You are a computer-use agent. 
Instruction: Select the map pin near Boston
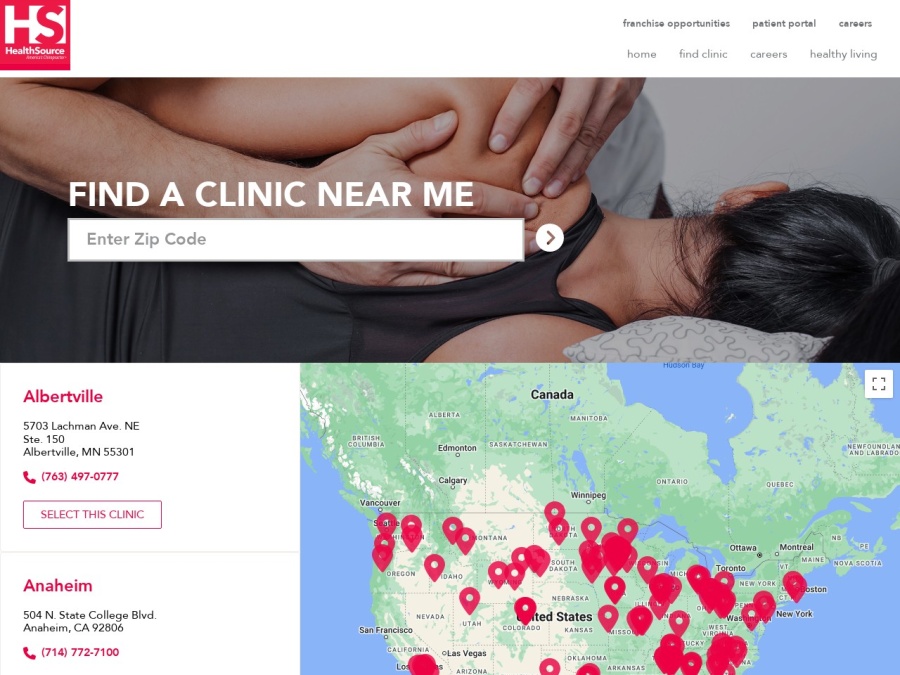pyautogui.click(x=794, y=584)
